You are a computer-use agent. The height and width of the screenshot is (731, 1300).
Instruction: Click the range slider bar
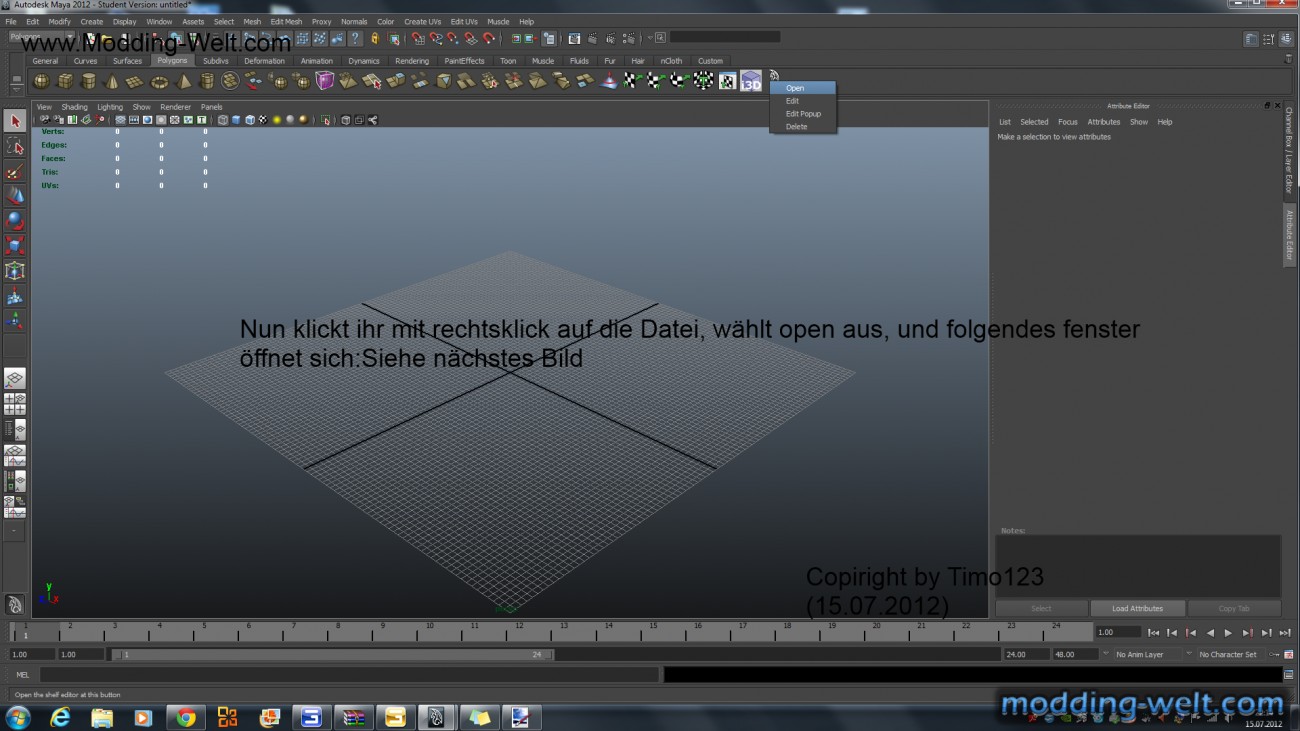point(332,654)
